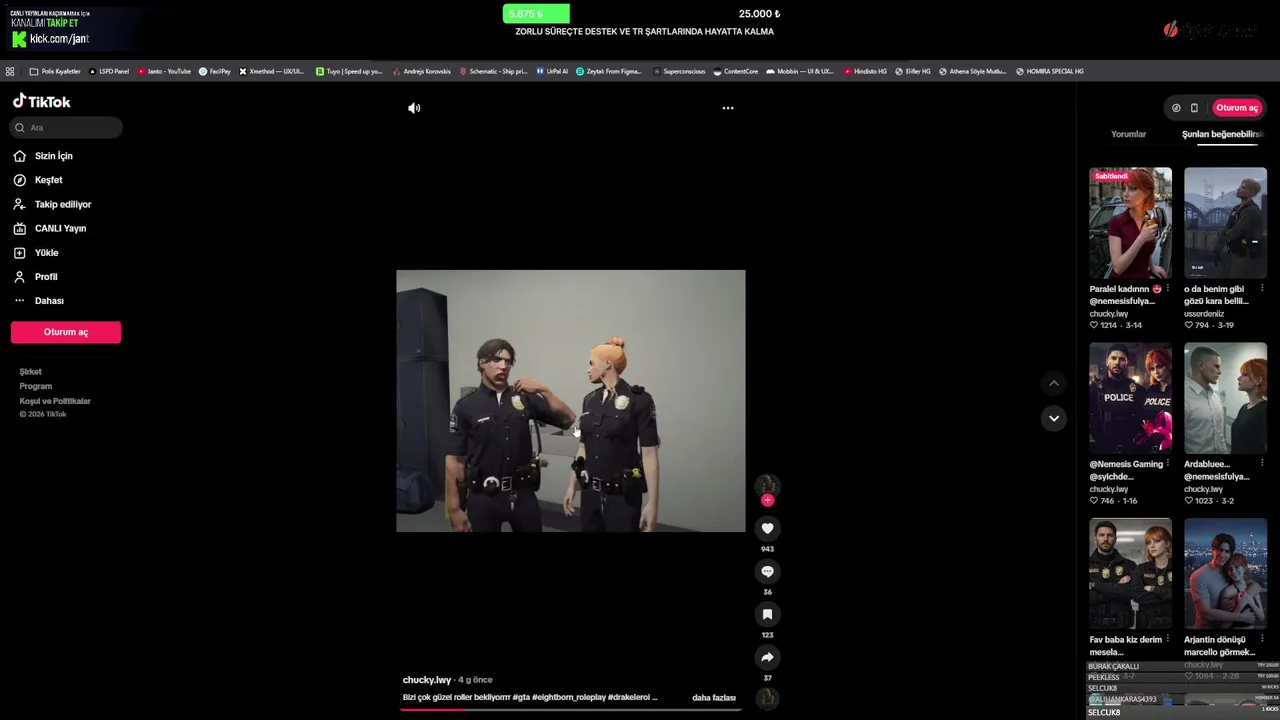
Task: Open the Fav baba kiz video thumbnail
Action: (1130, 573)
